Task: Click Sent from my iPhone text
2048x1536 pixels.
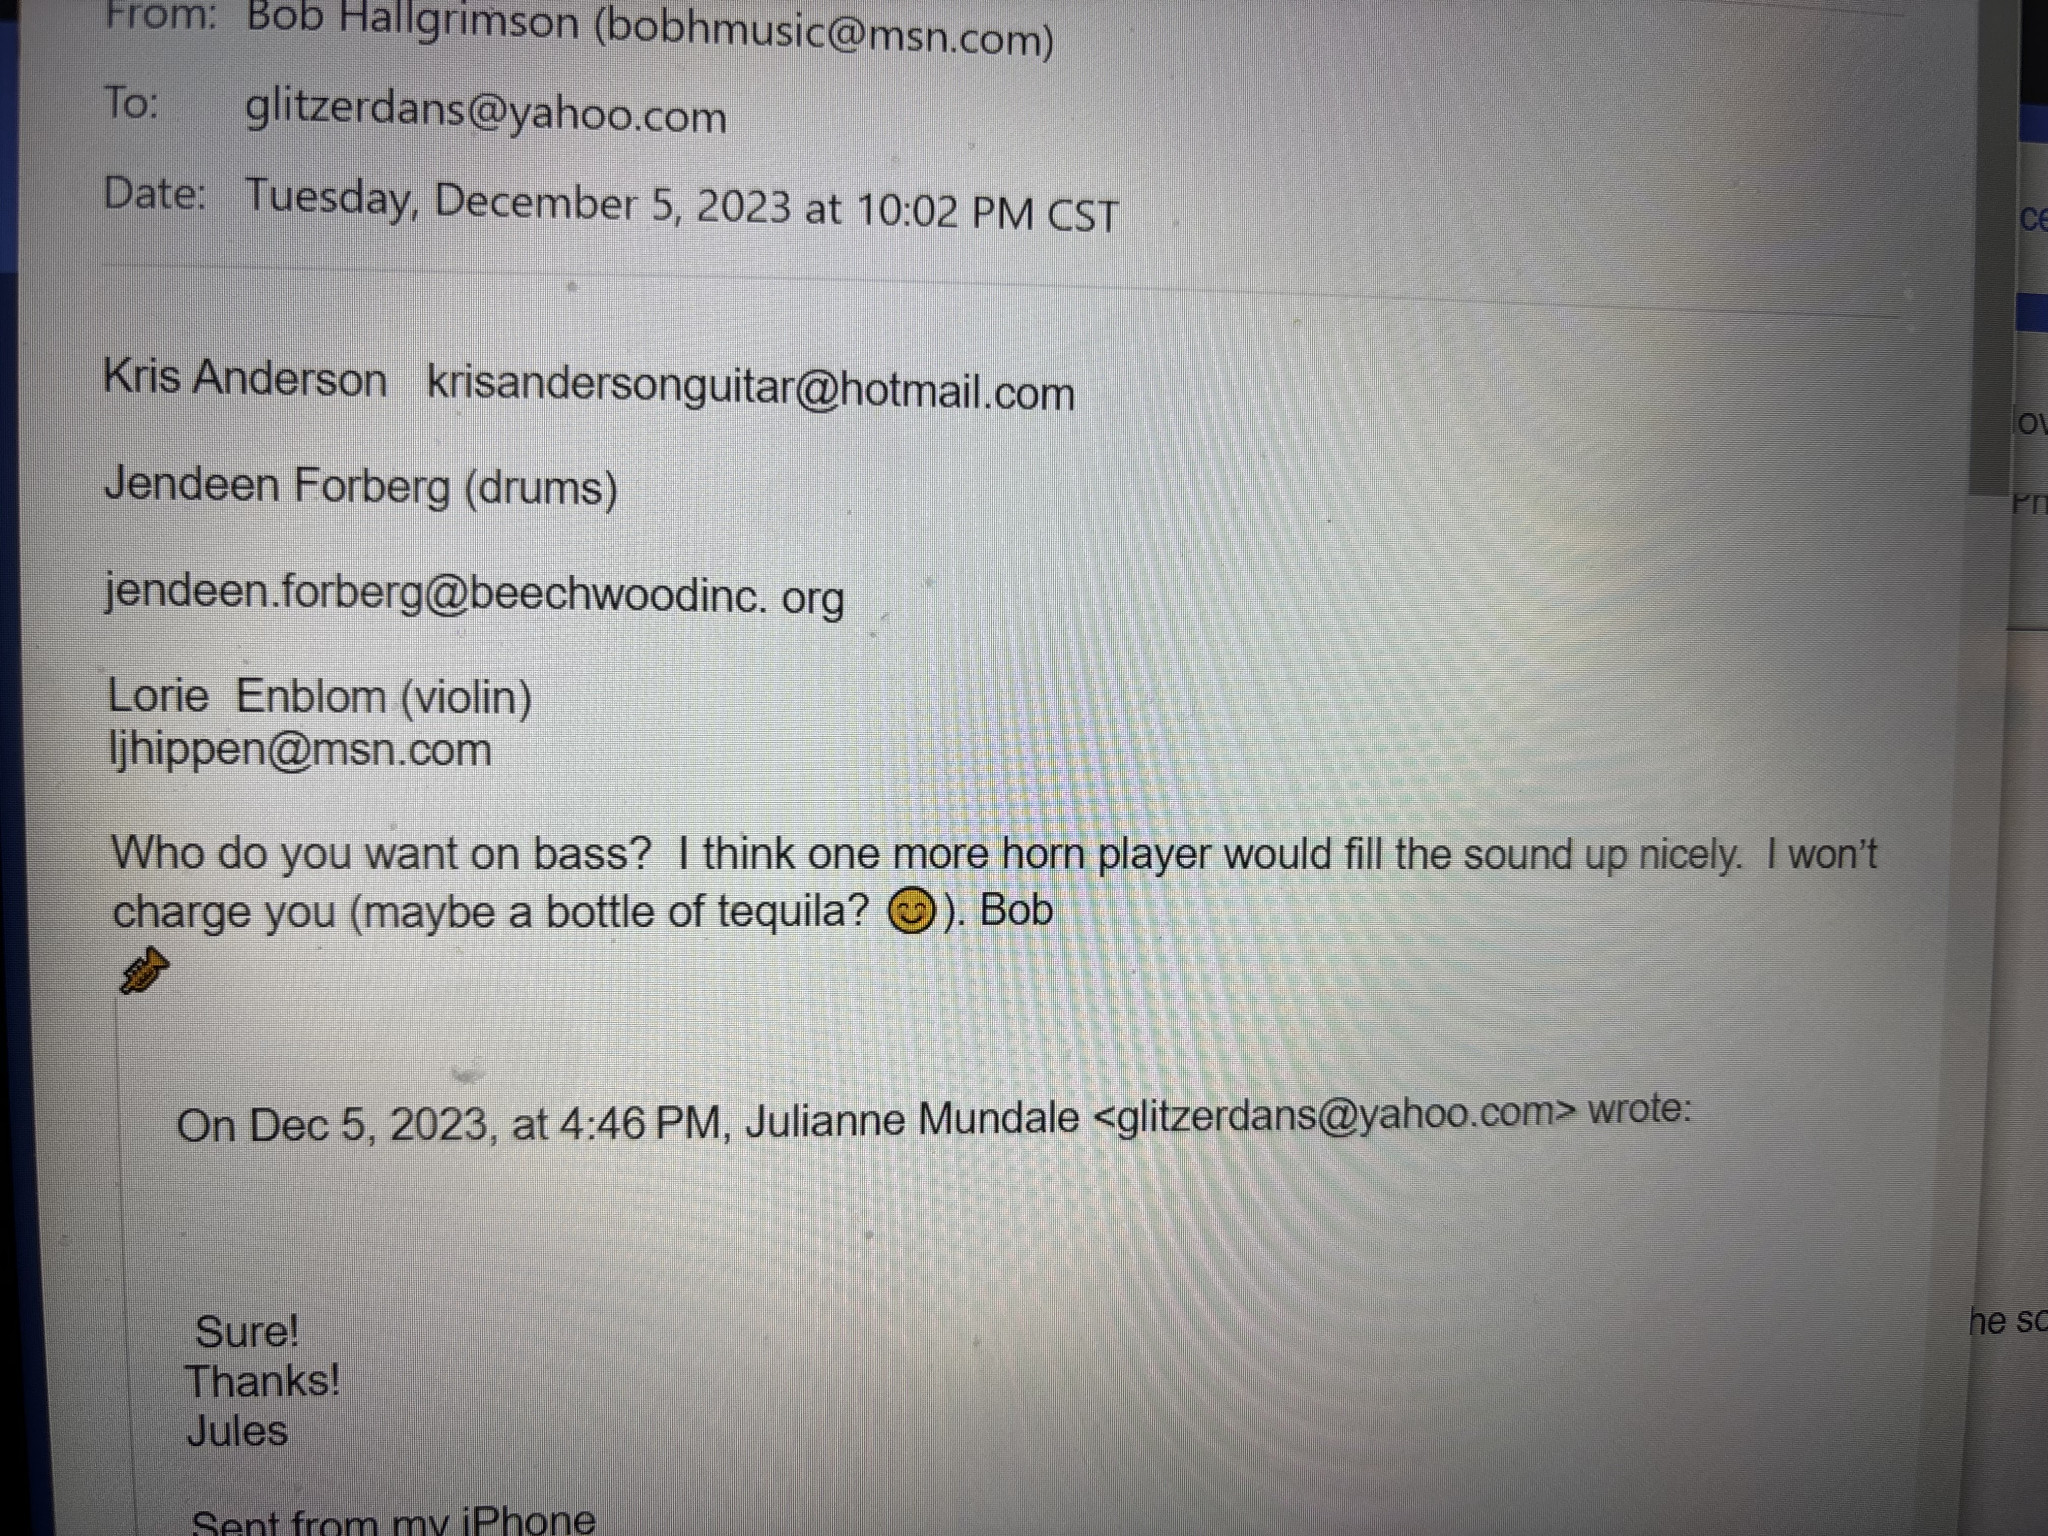Action: click(393, 1520)
